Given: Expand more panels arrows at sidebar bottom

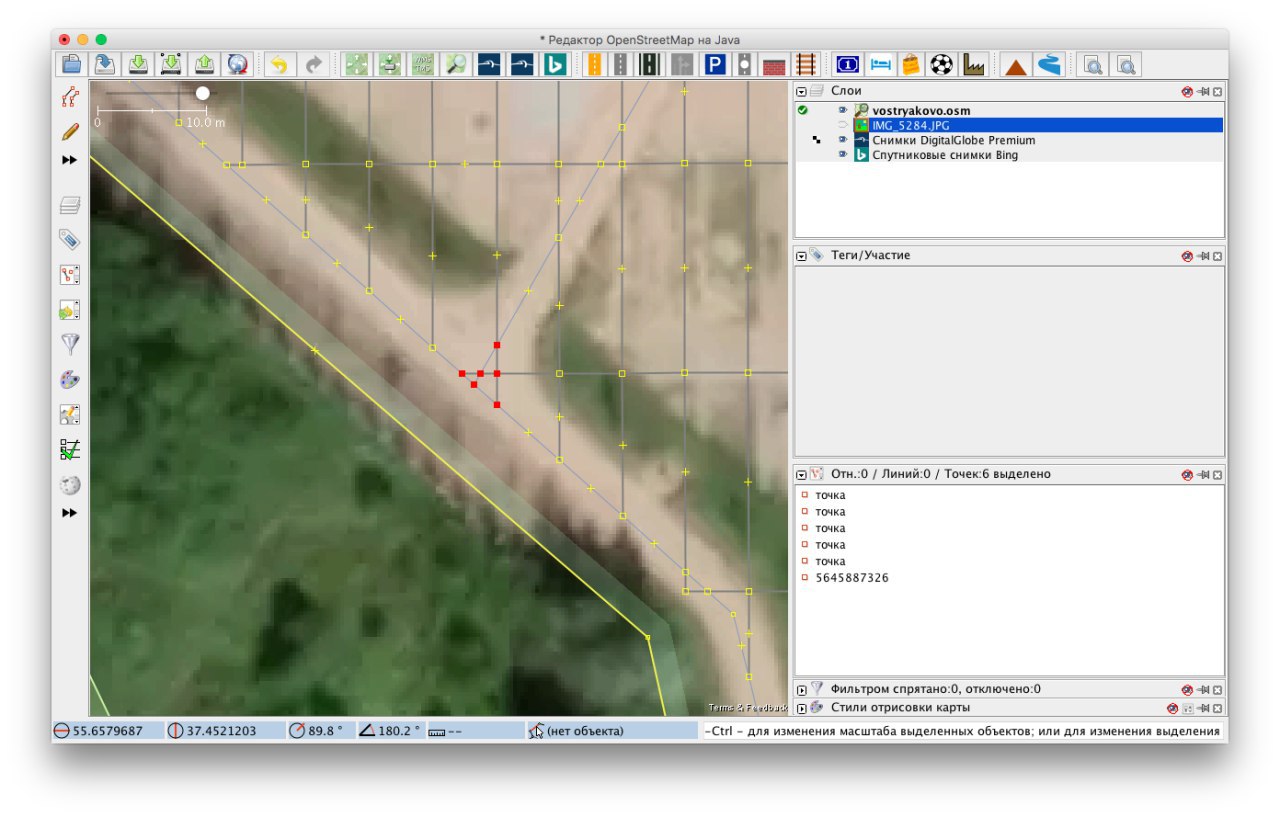Looking at the screenshot, I should (69, 513).
